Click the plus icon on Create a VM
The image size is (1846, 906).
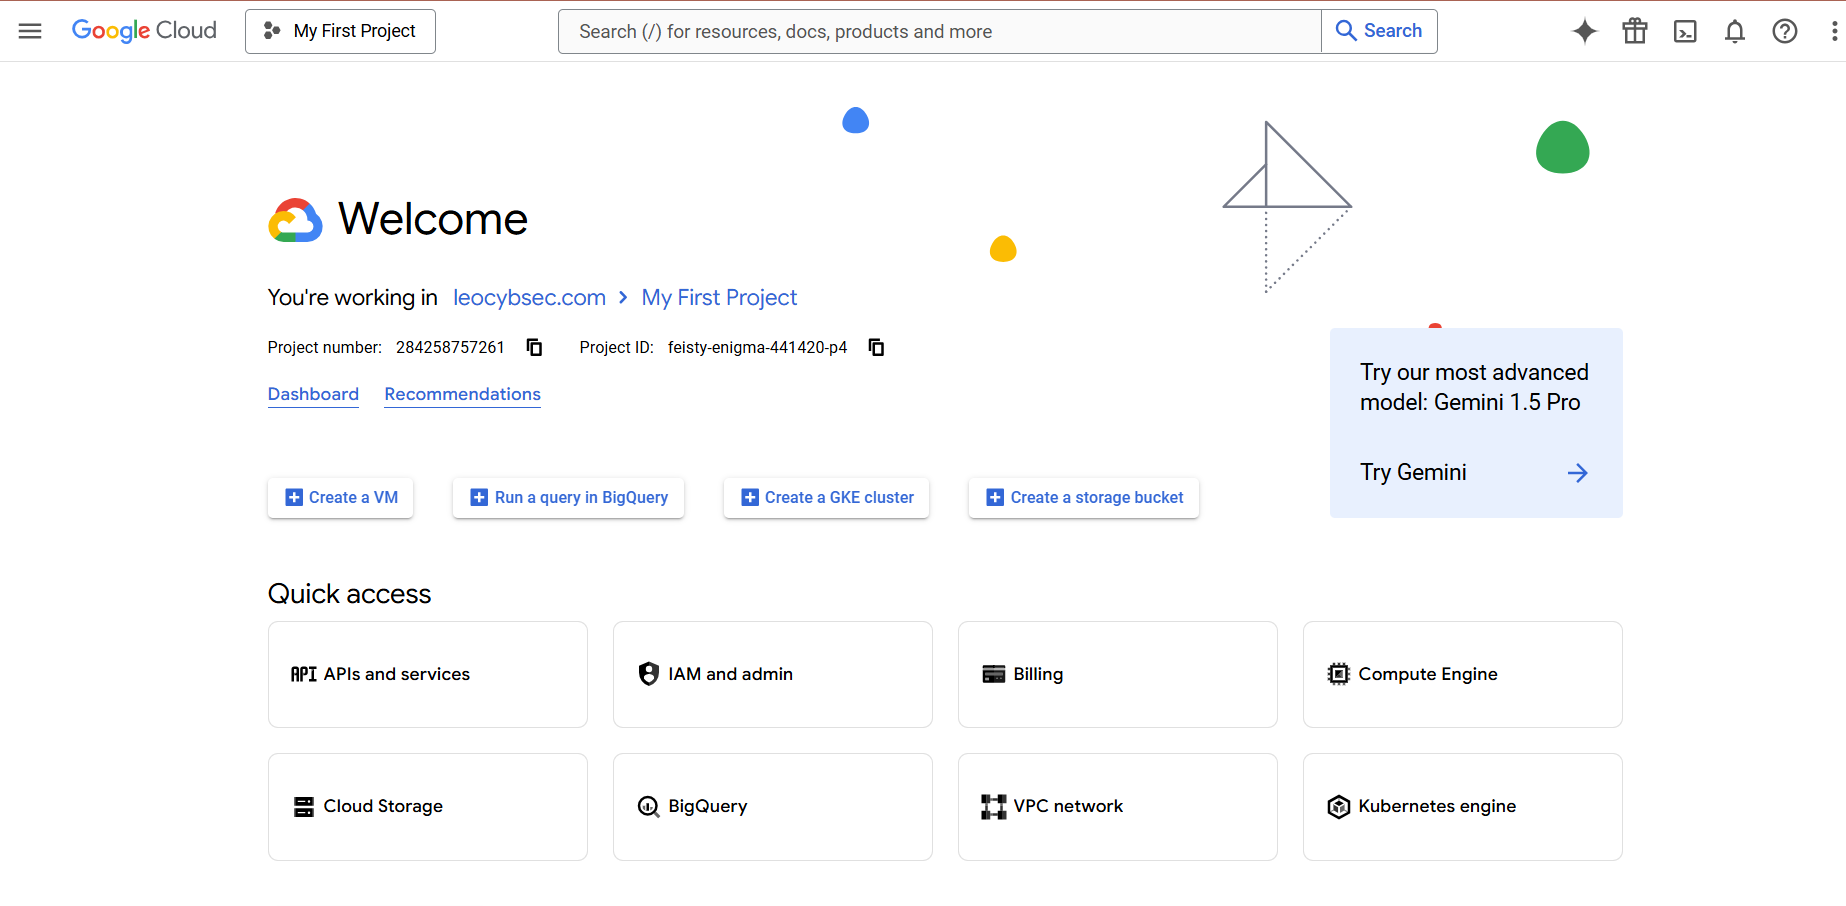[294, 497]
